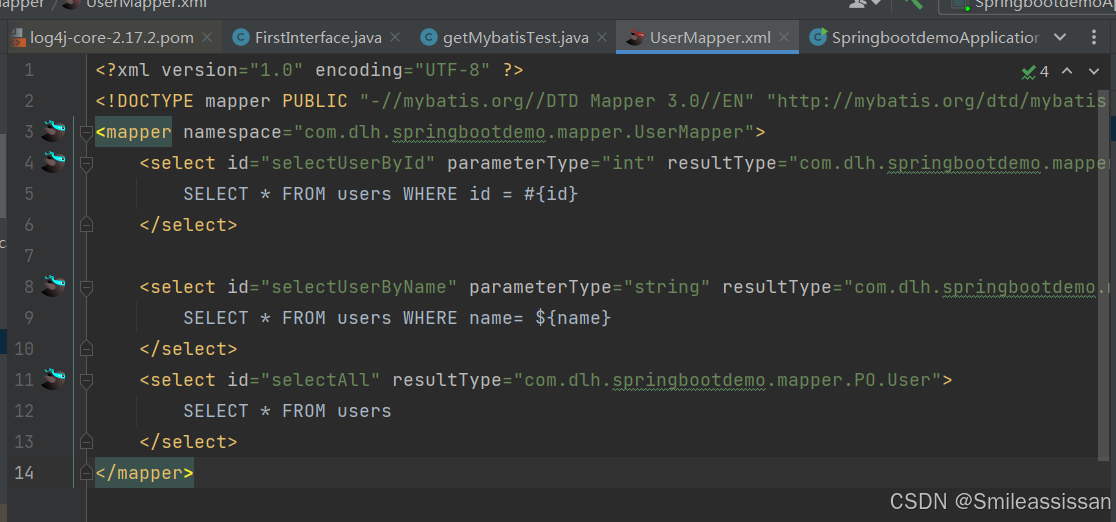
Task: Click the MyBatis gutter icon on line 3
Action: (53, 131)
